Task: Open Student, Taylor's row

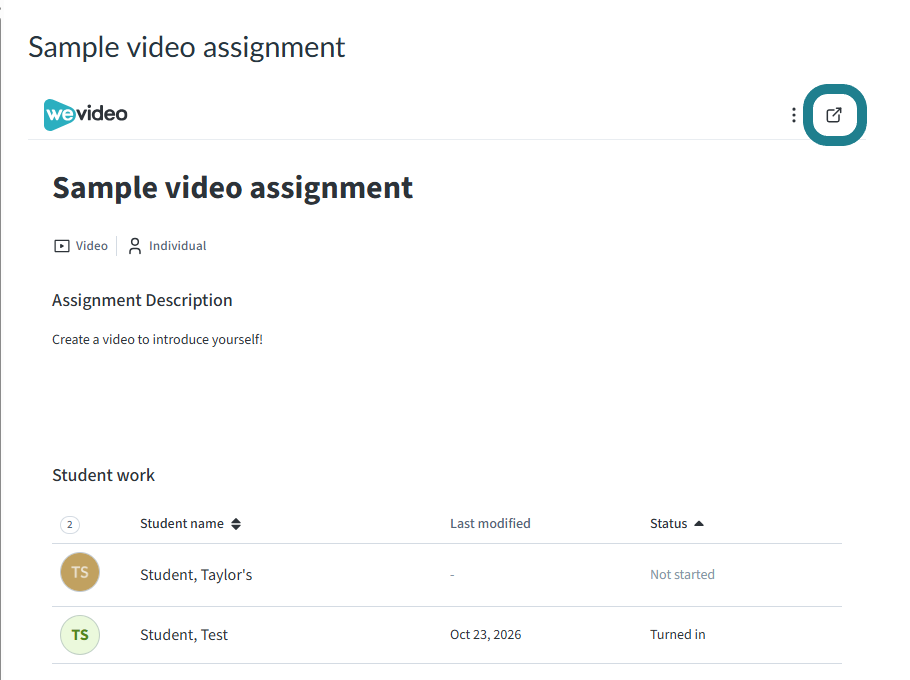Action: pyautogui.click(x=447, y=575)
